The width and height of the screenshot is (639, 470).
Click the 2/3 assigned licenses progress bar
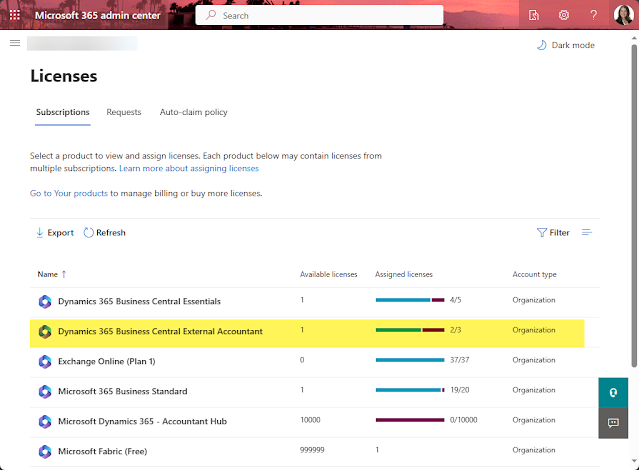[410, 330]
